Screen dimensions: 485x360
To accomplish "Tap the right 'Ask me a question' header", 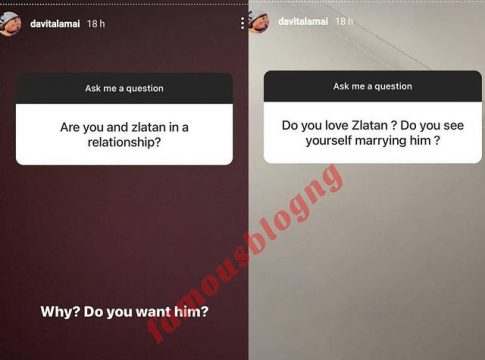I will tap(373, 86).
